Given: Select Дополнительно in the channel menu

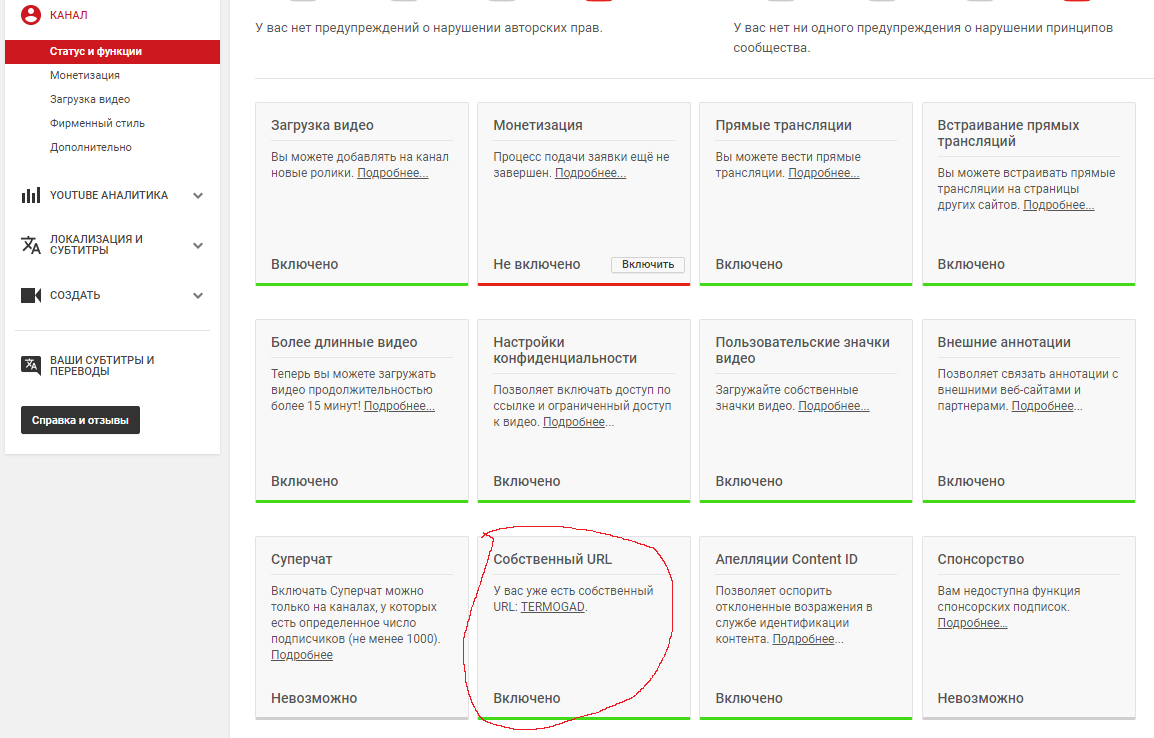Looking at the screenshot, I should (91, 147).
